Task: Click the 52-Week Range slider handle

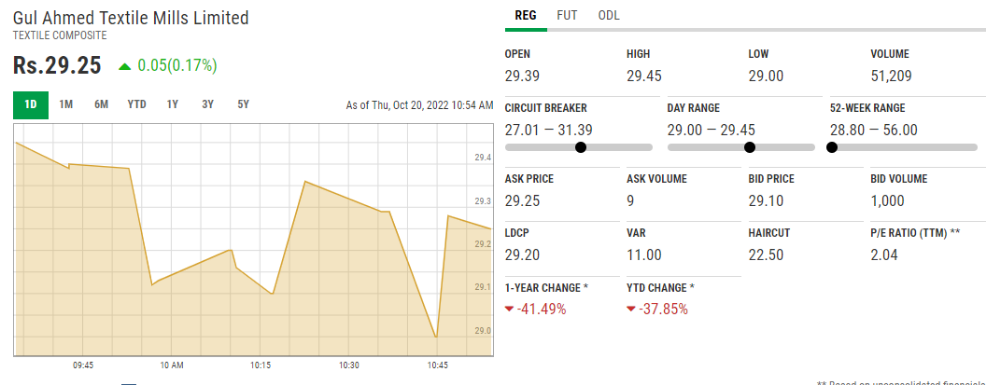Action: (x=831, y=148)
